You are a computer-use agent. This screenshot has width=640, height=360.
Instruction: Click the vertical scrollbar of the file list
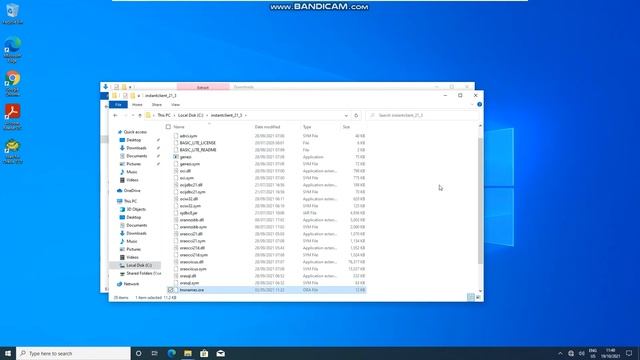(480, 201)
